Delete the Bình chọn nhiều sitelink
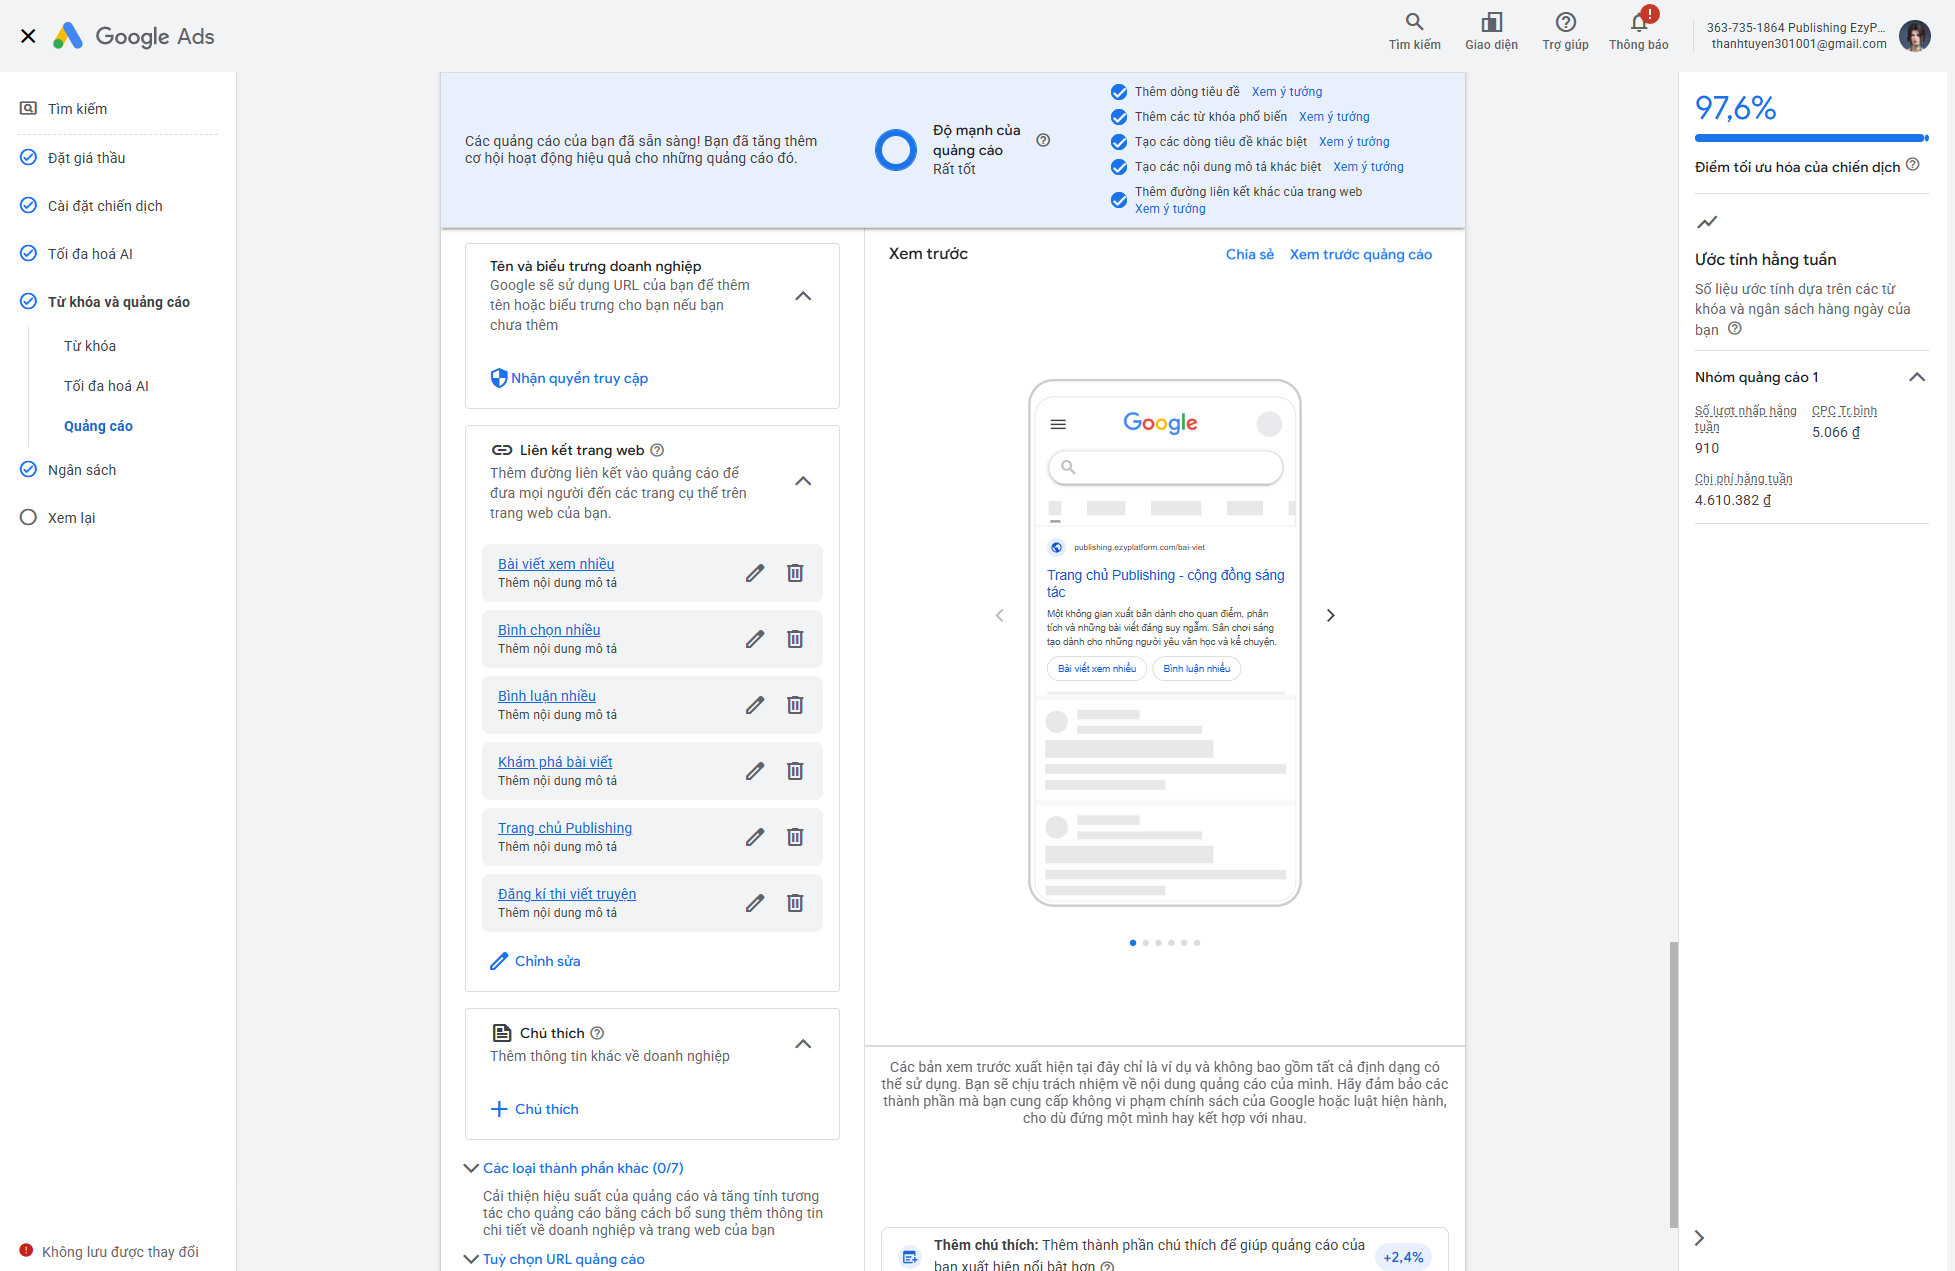The height and width of the screenshot is (1271, 1955). click(795, 639)
